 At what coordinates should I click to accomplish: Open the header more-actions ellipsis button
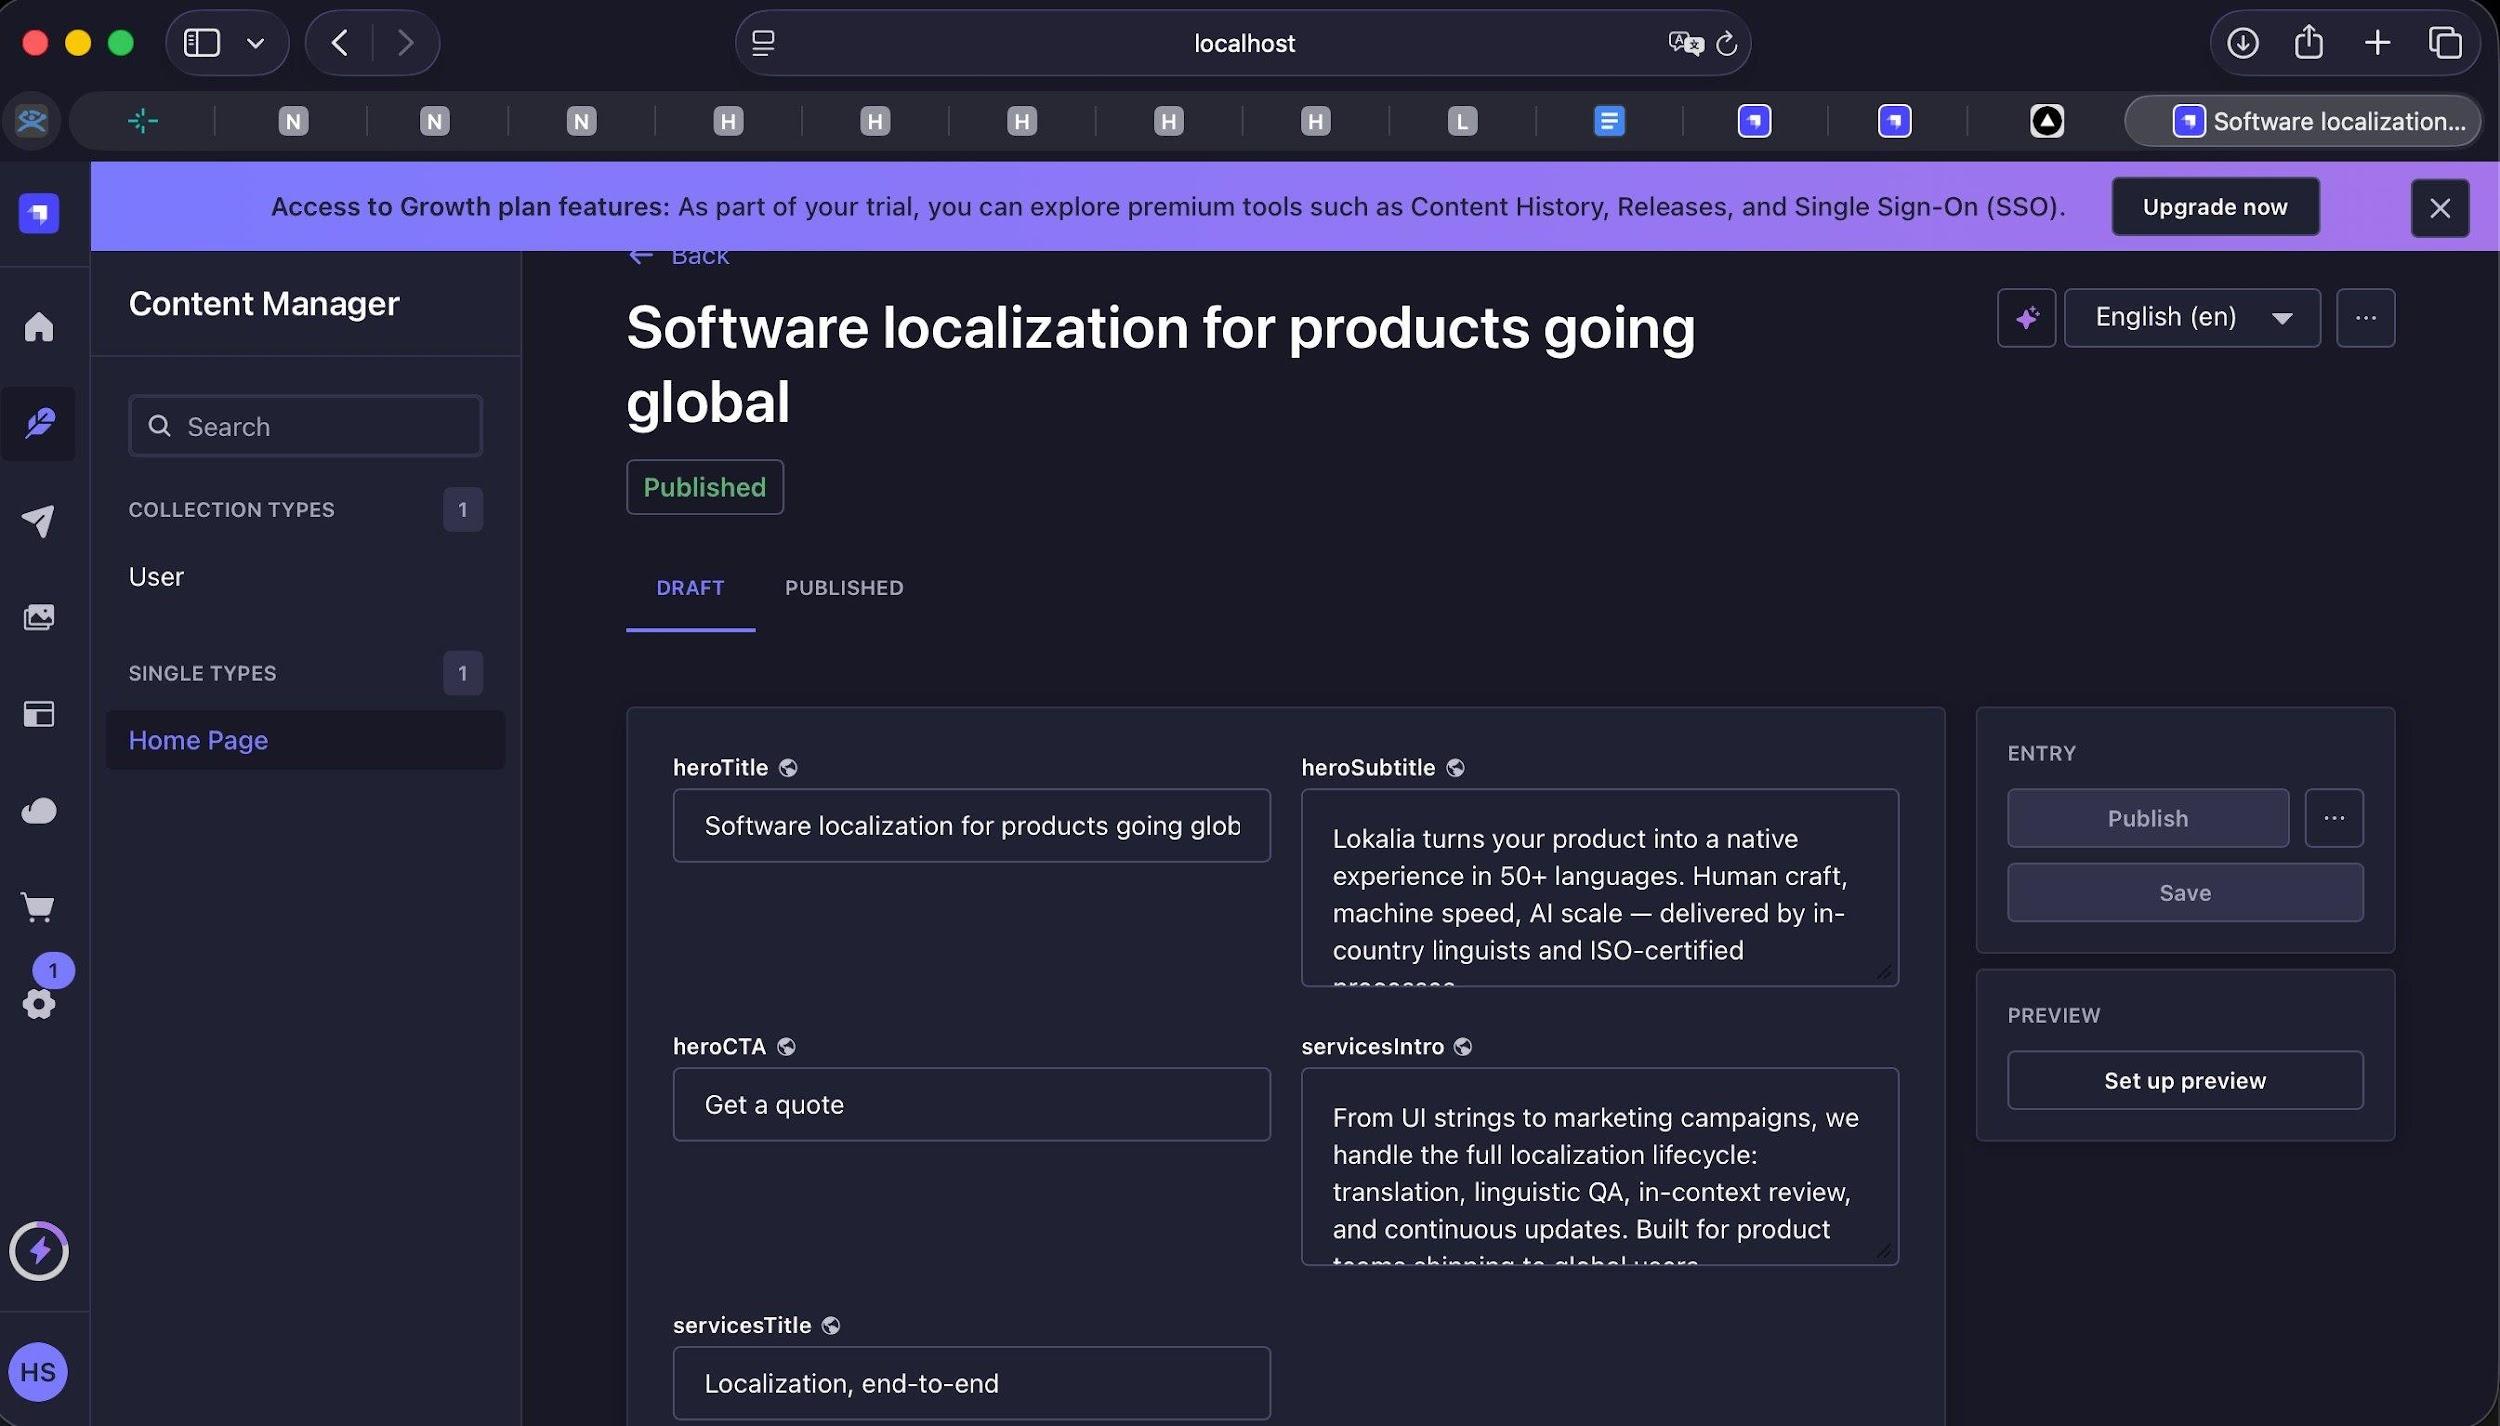click(x=2365, y=318)
